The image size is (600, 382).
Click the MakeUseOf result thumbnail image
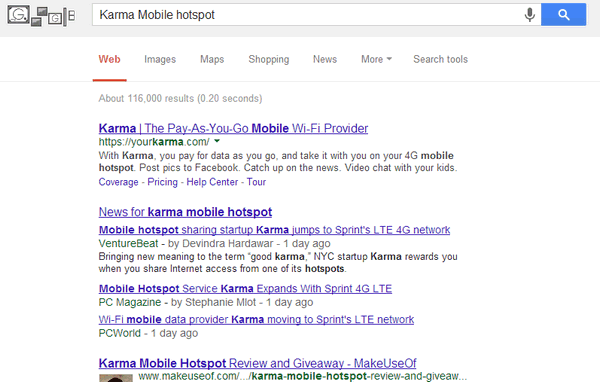click(x=116, y=378)
